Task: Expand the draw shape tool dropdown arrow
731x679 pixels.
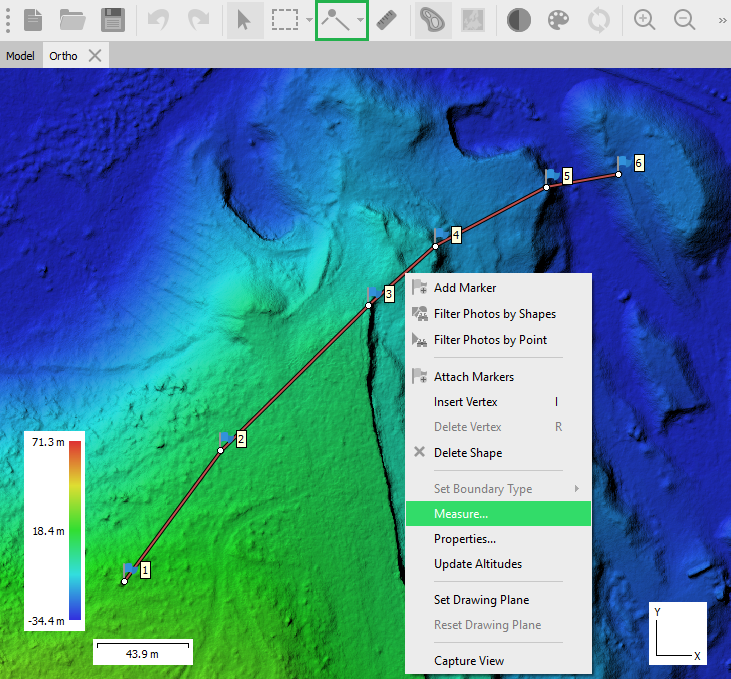Action: (x=360, y=20)
